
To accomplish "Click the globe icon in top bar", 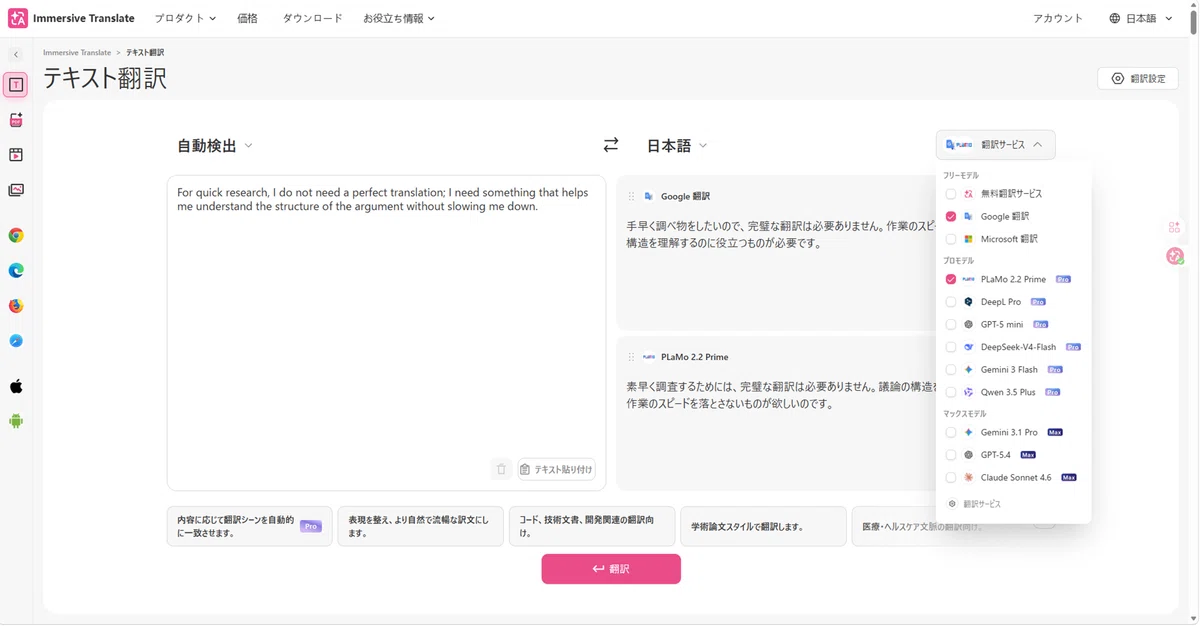I will click(x=1115, y=18).
